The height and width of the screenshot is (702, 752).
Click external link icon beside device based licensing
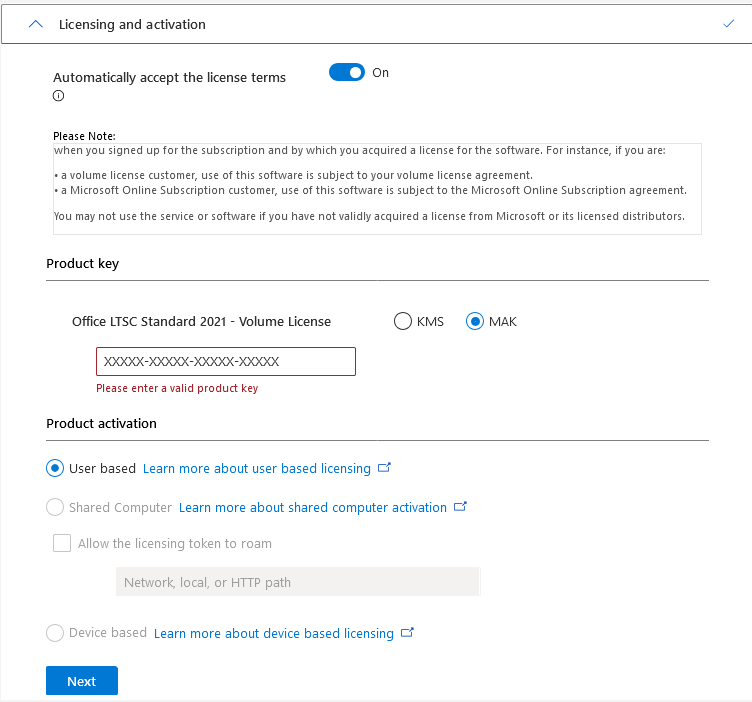click(x=407, y=632)
